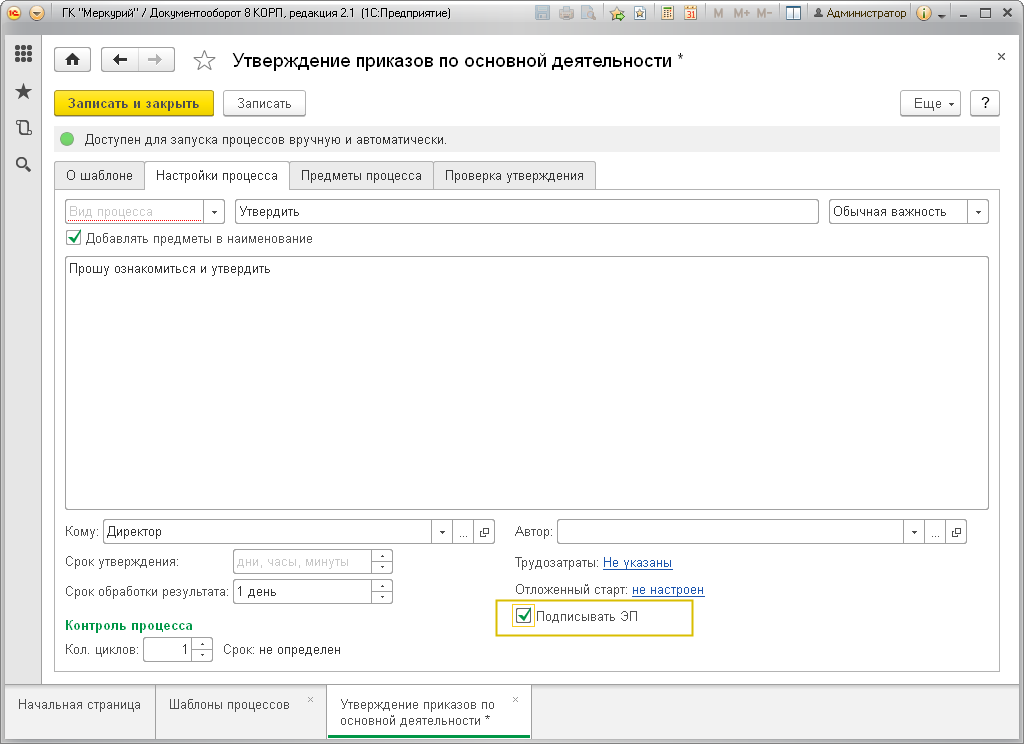Open the calculator from the title bar

coord(667,12)
